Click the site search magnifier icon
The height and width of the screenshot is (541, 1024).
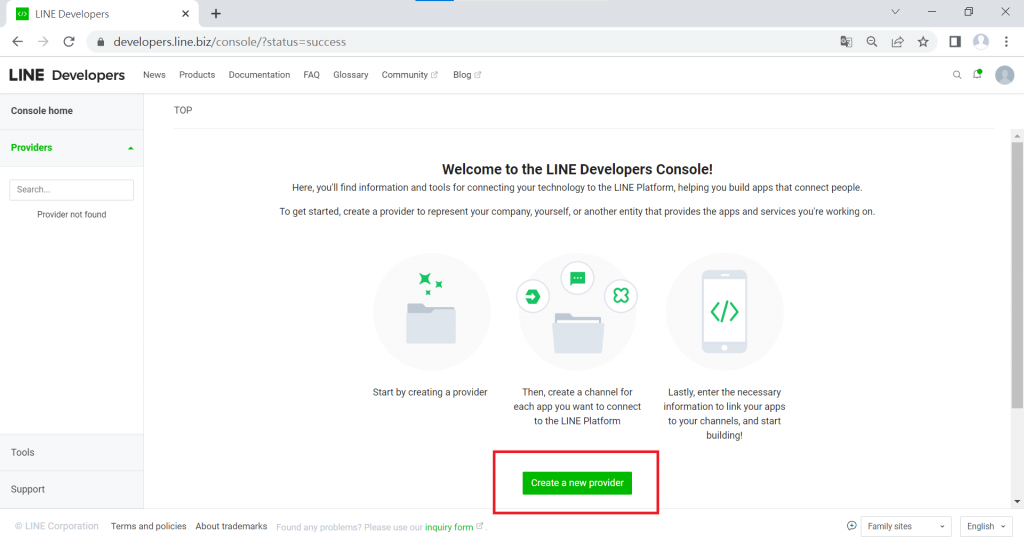click(x=957, y=75)
